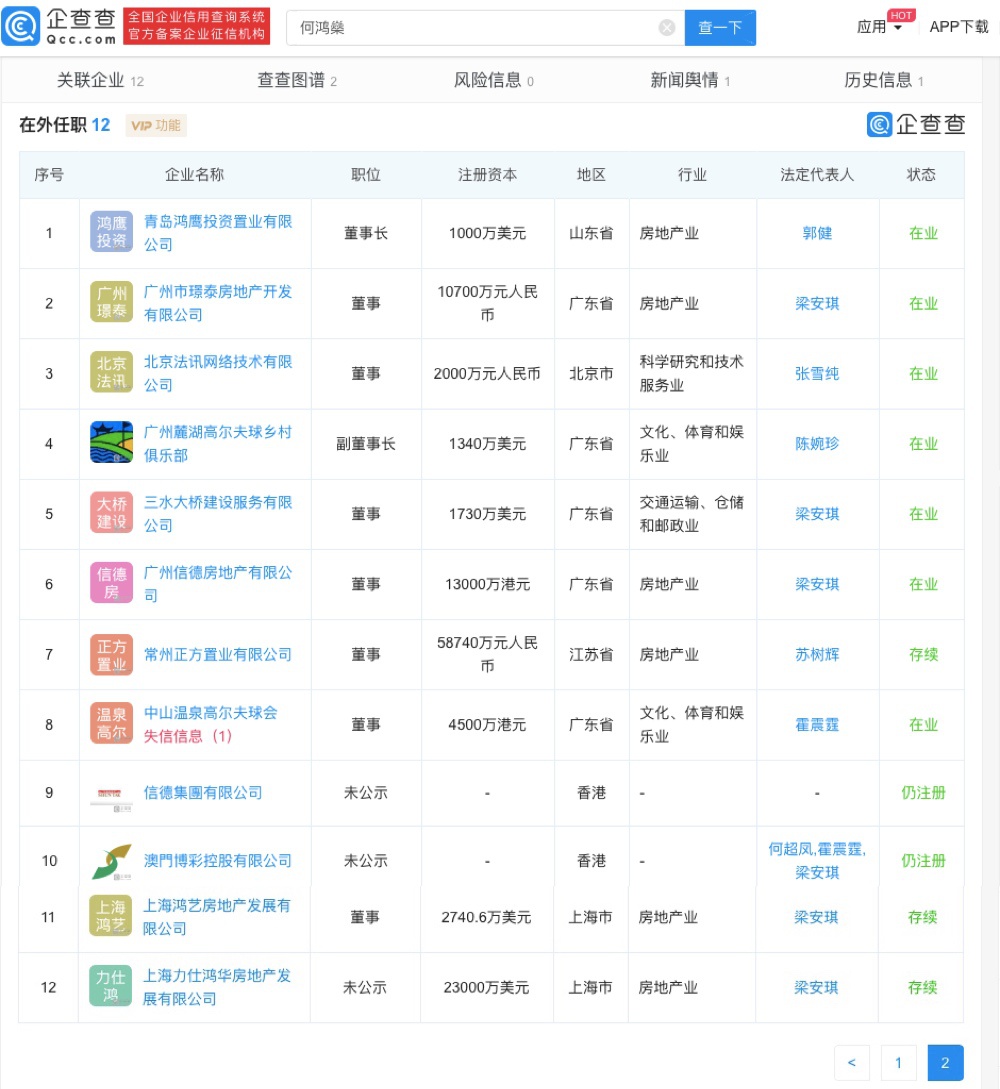Screen dimensions: 1000x1089
Task: Click the 上海鸿艺 company logo icon
Action: click(110, 916)
